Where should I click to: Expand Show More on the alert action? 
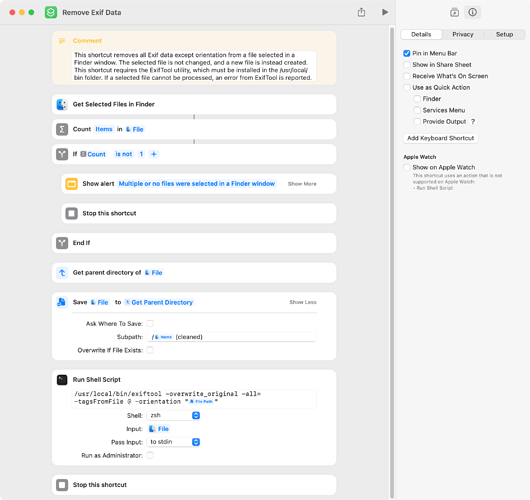[302, 184]
